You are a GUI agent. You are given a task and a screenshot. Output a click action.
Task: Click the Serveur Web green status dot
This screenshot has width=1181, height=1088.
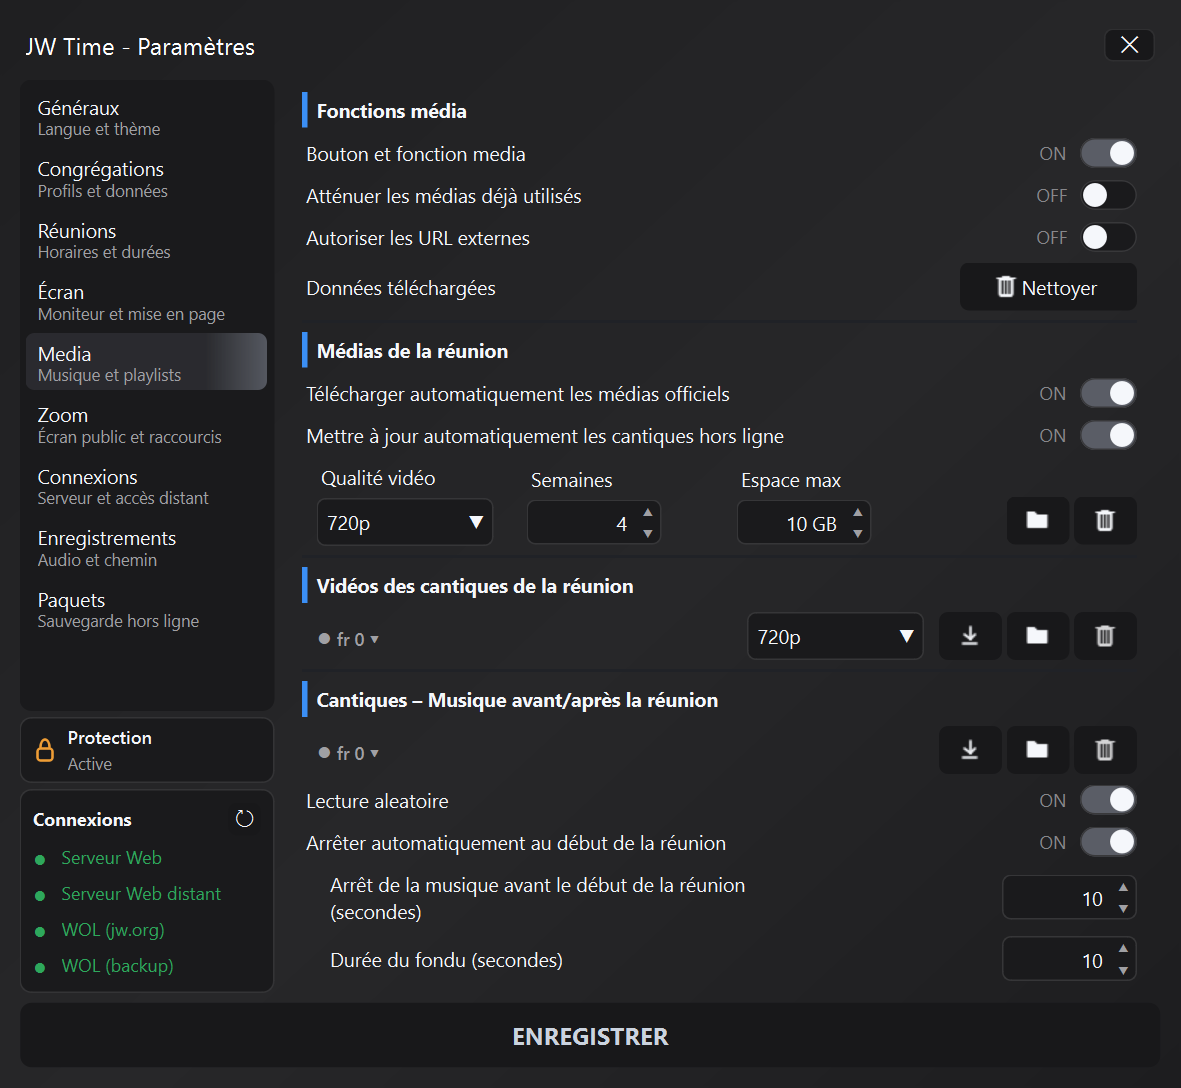click(x=41, y=859)
